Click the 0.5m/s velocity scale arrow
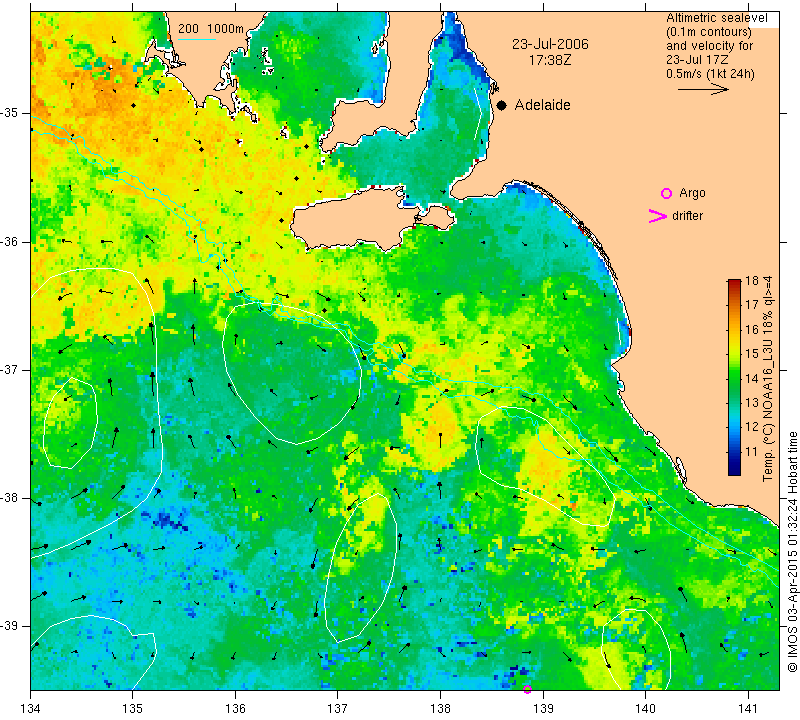Viewport: 800px width, 720px height. click(x=703, y=89)
